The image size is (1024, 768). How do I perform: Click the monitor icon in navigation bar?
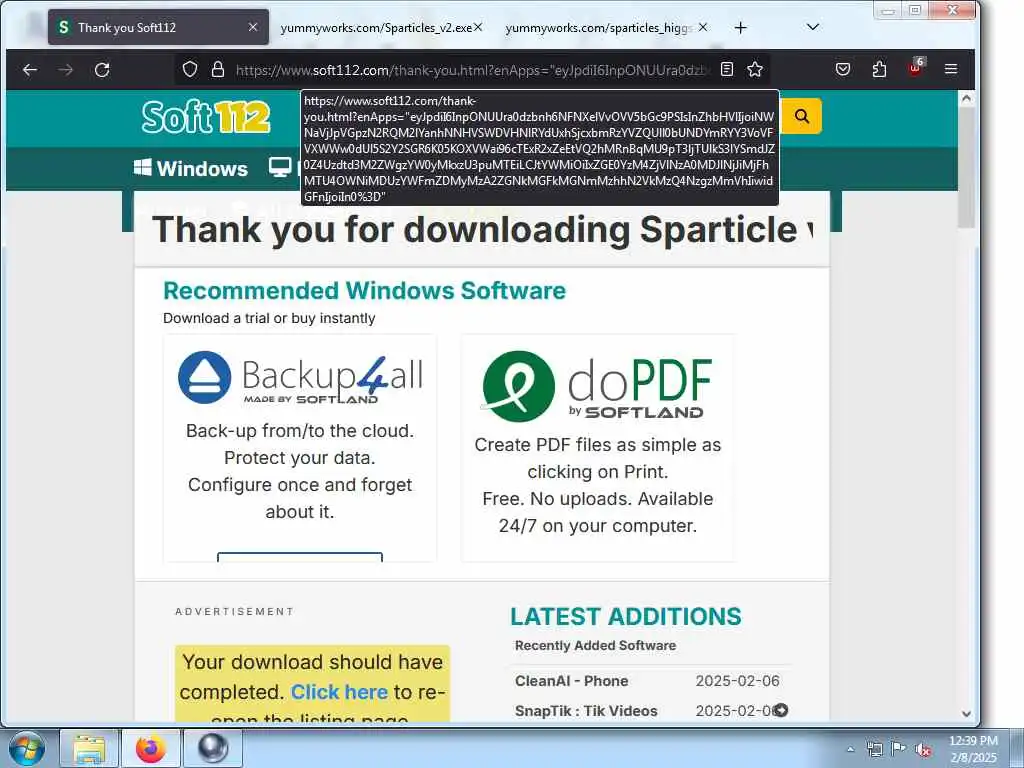[280, 168]
